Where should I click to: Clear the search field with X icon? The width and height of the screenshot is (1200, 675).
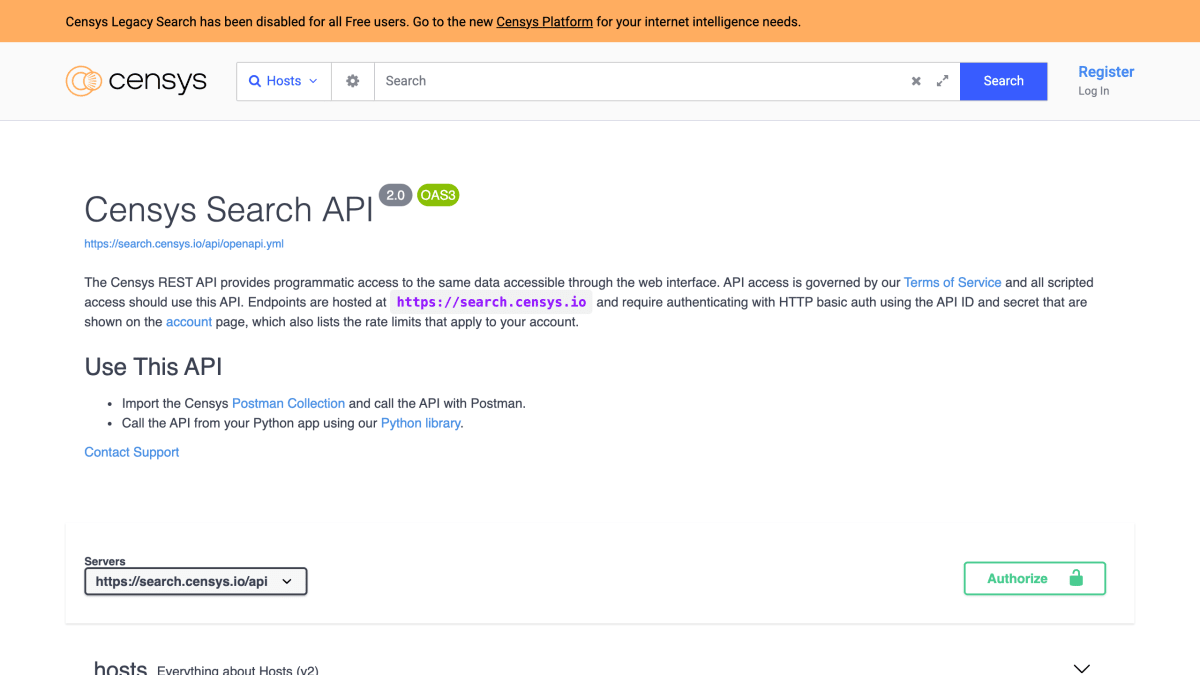coord(916,81)
